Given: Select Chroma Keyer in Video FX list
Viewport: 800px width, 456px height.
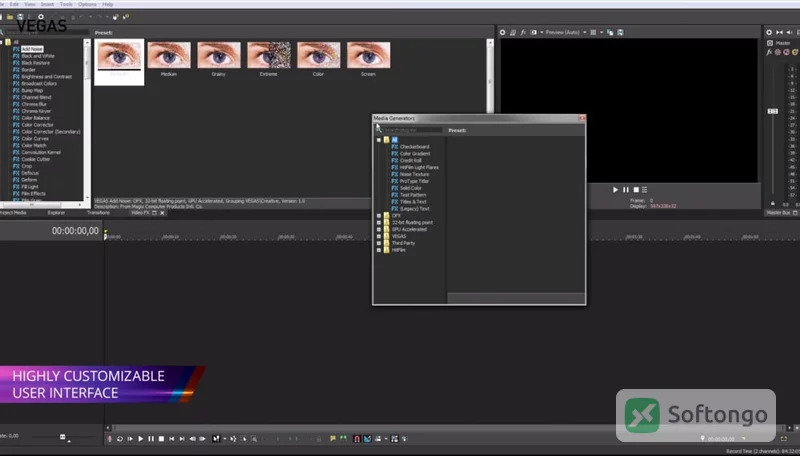Looking at the screenshot, I should pos(36,111).
